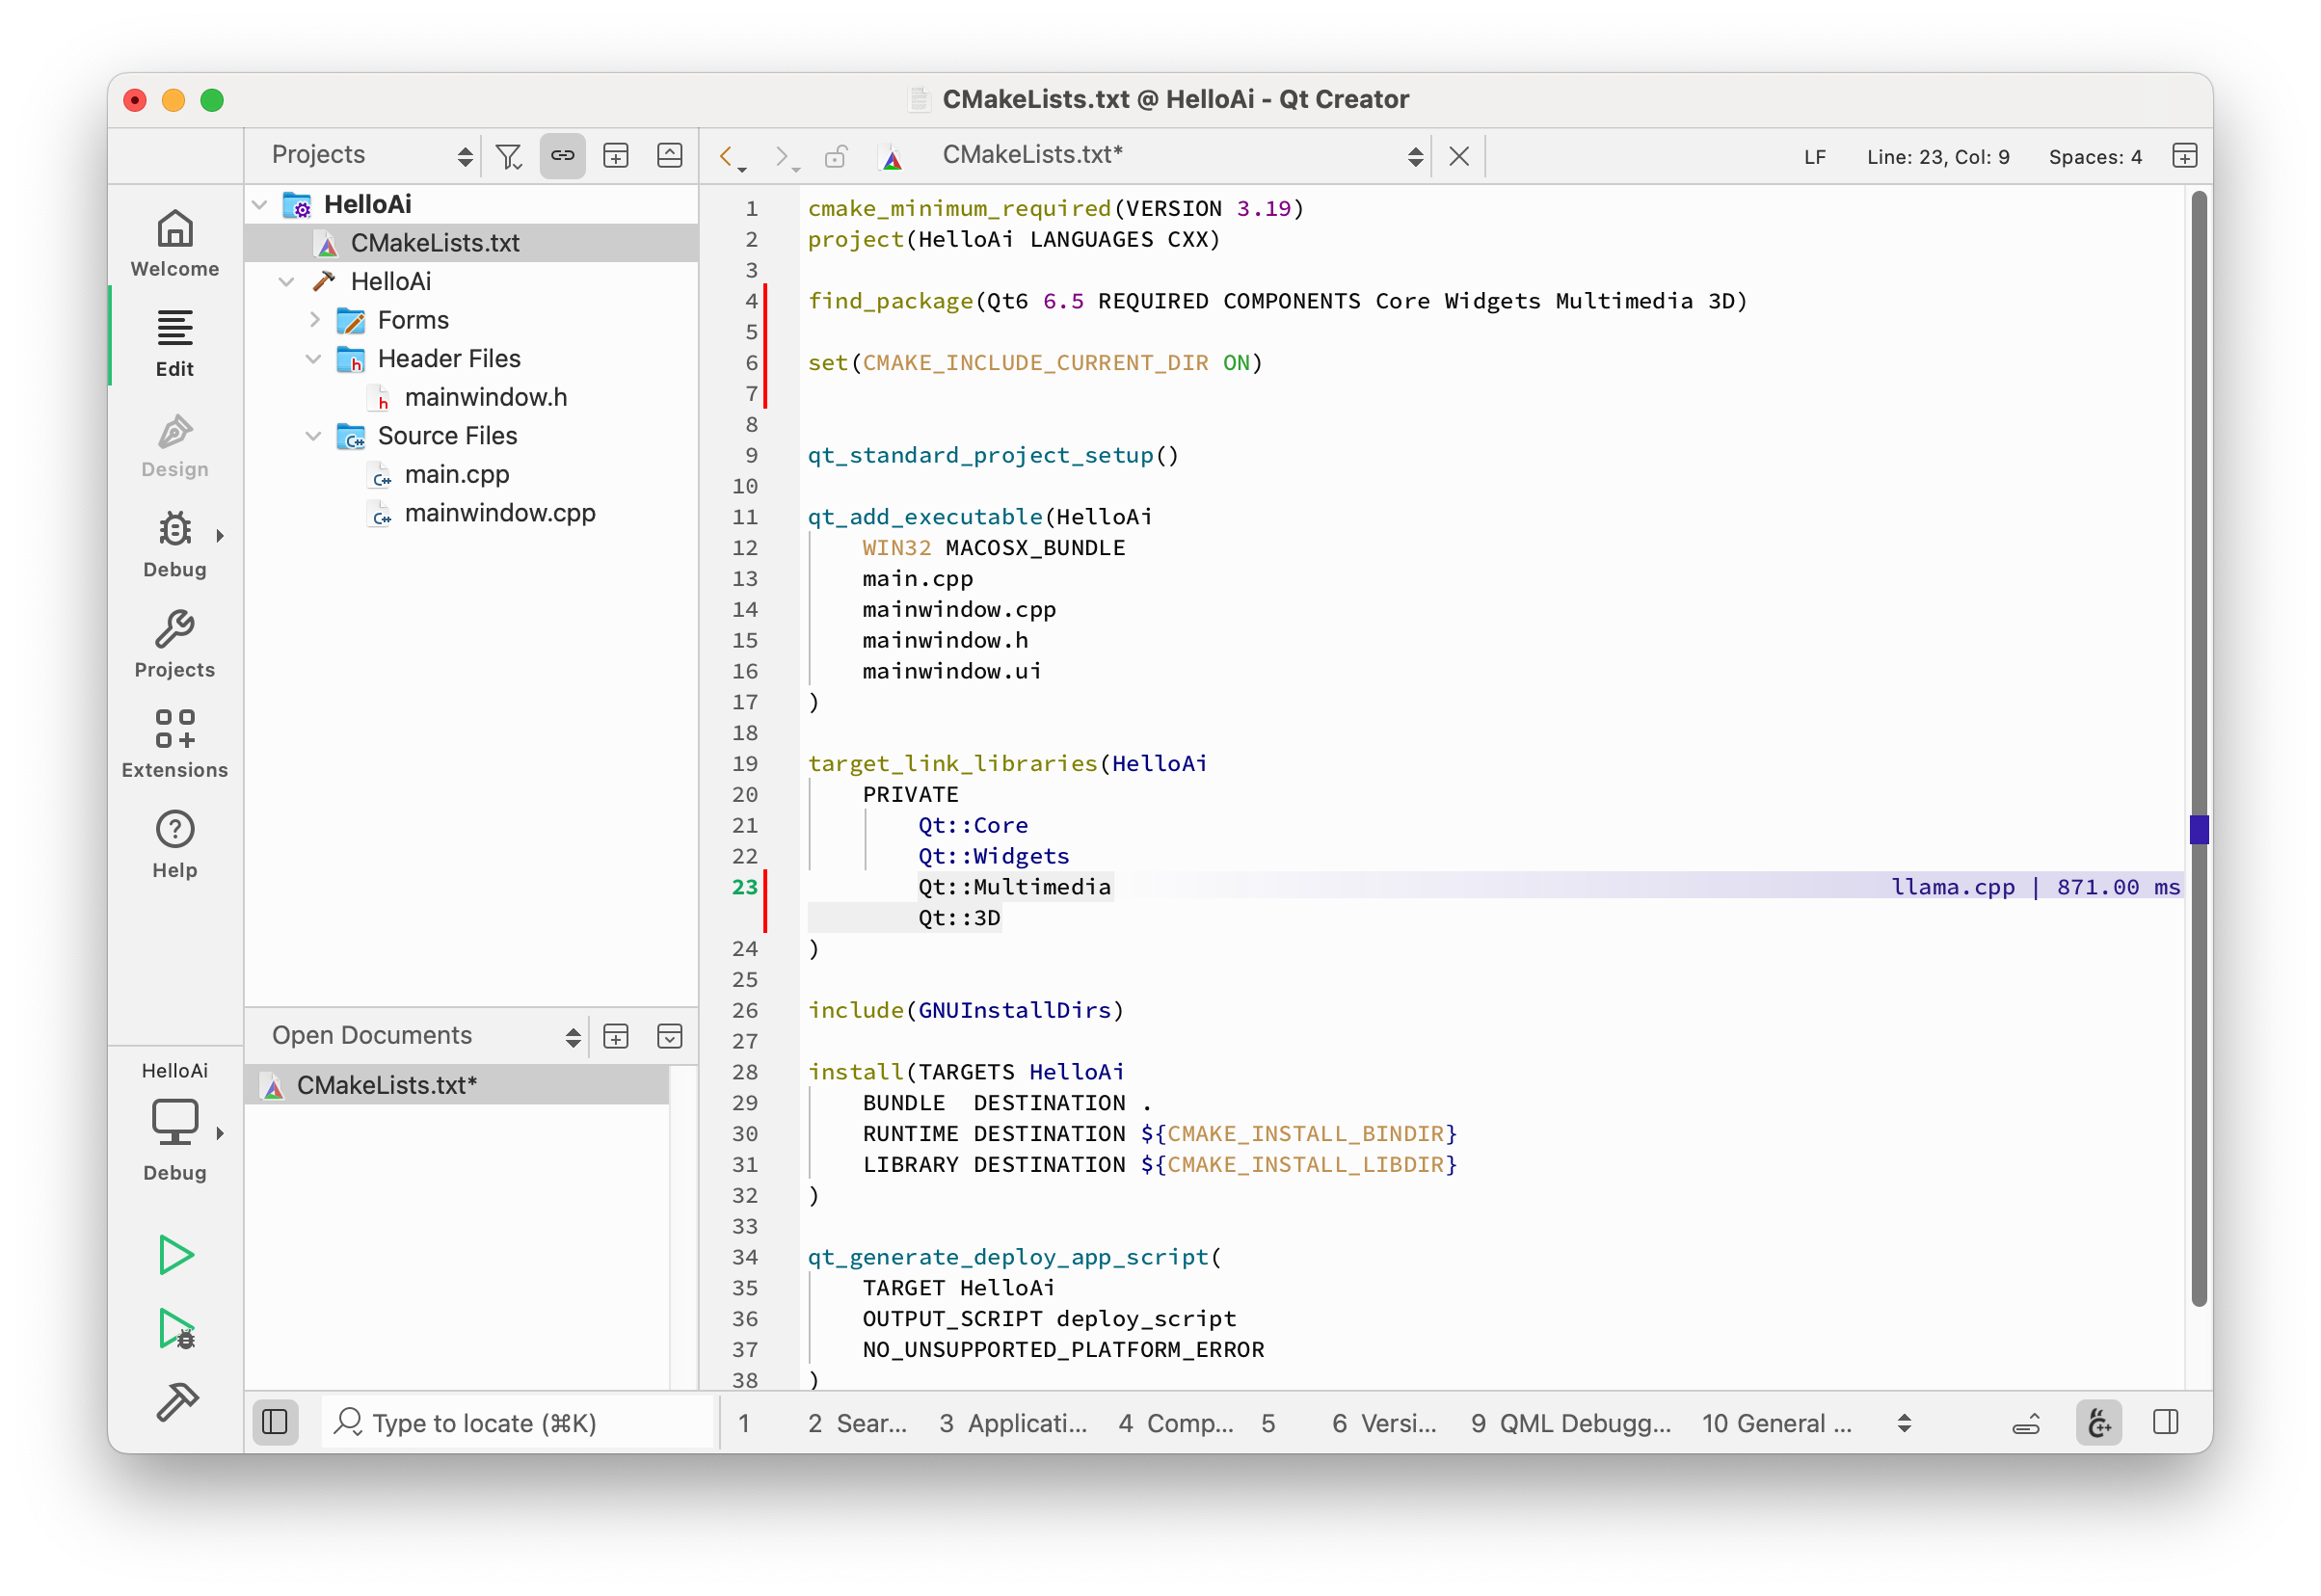Open the Compile Output pane

pyautogui.click(x=1176, y=1423)
